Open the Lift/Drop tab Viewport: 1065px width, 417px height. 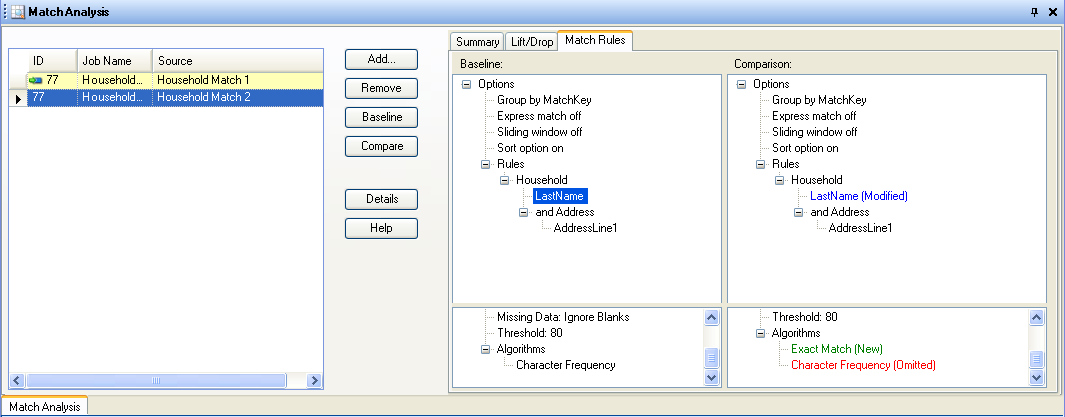click(531, 42)
